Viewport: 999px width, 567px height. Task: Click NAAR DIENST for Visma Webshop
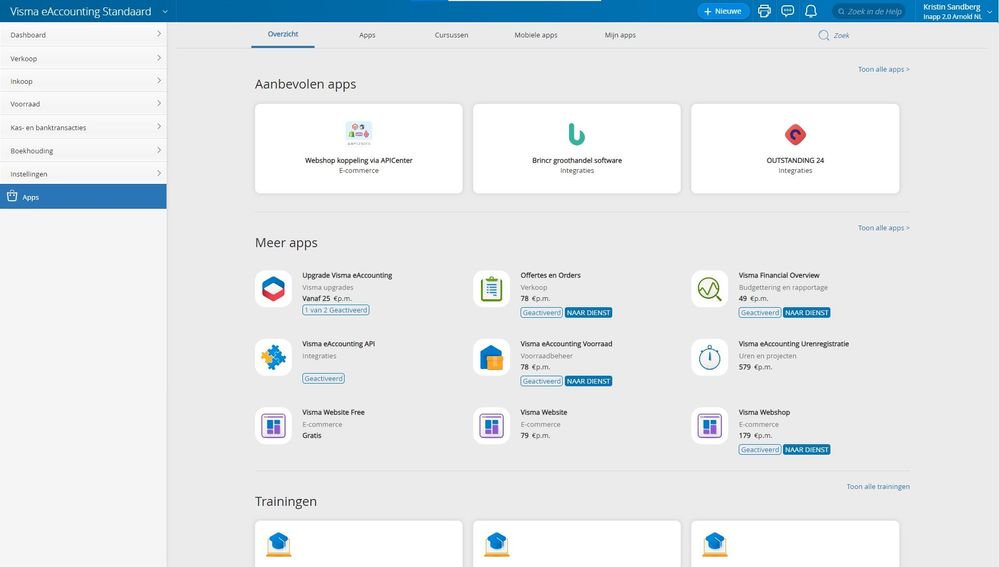[807, 450]
